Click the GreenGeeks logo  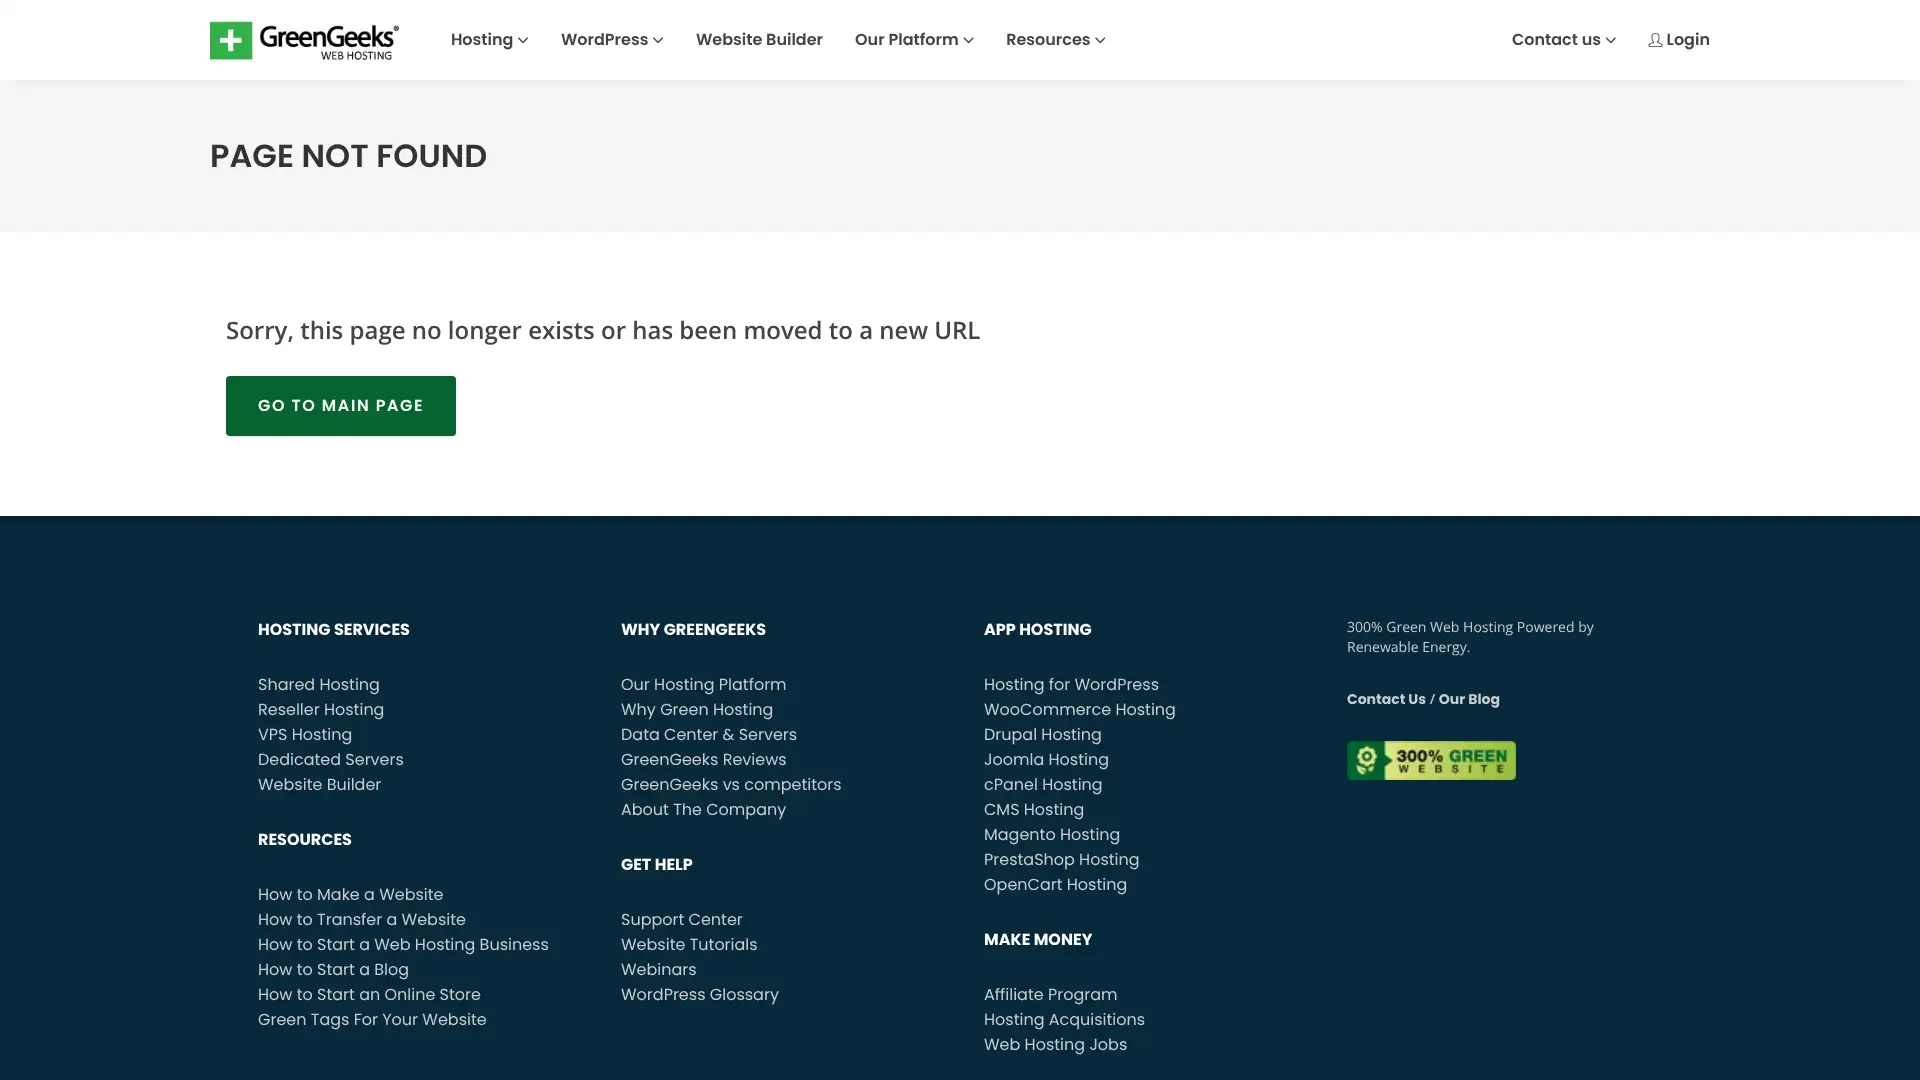click(x=304, y=40)
